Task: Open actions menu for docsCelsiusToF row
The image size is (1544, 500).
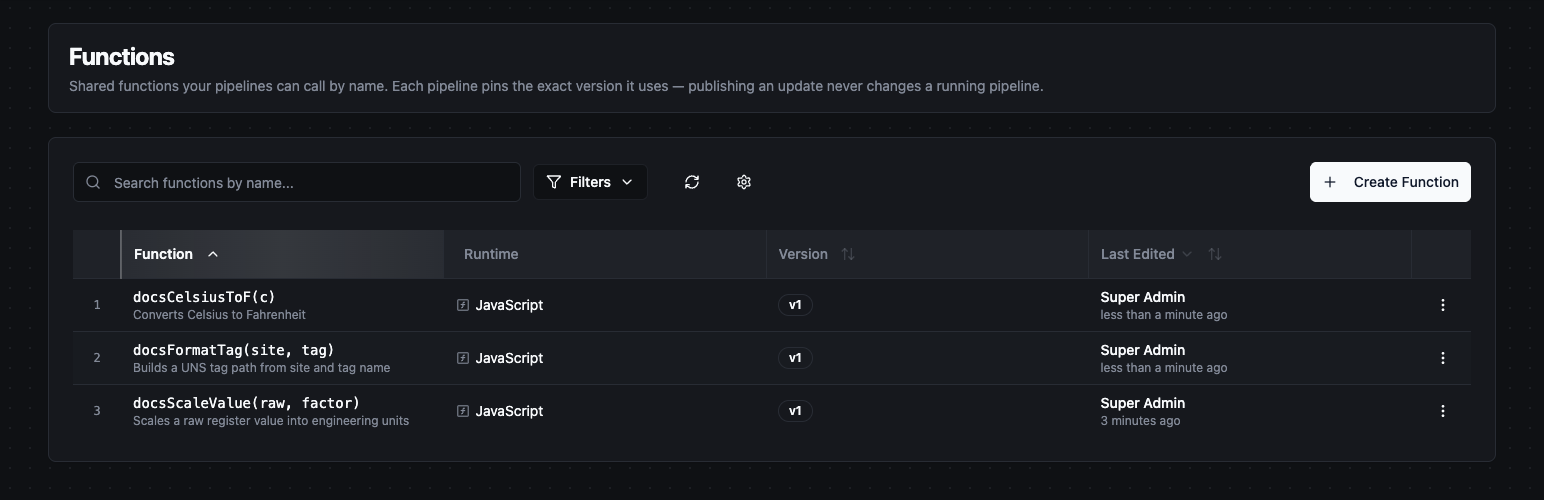Action: (1442, 305)
